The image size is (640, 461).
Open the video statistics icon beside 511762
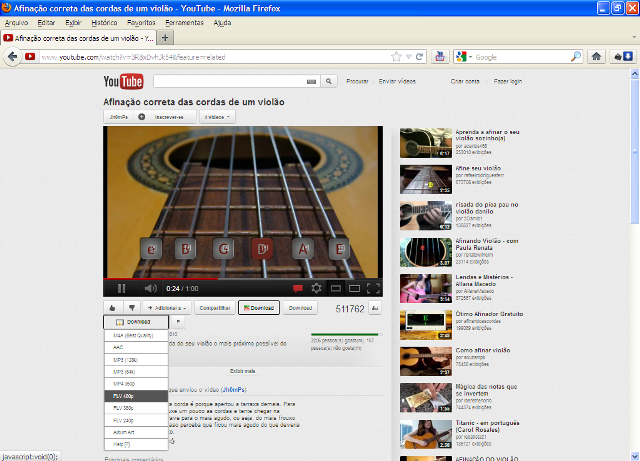(x=375, y=308)
